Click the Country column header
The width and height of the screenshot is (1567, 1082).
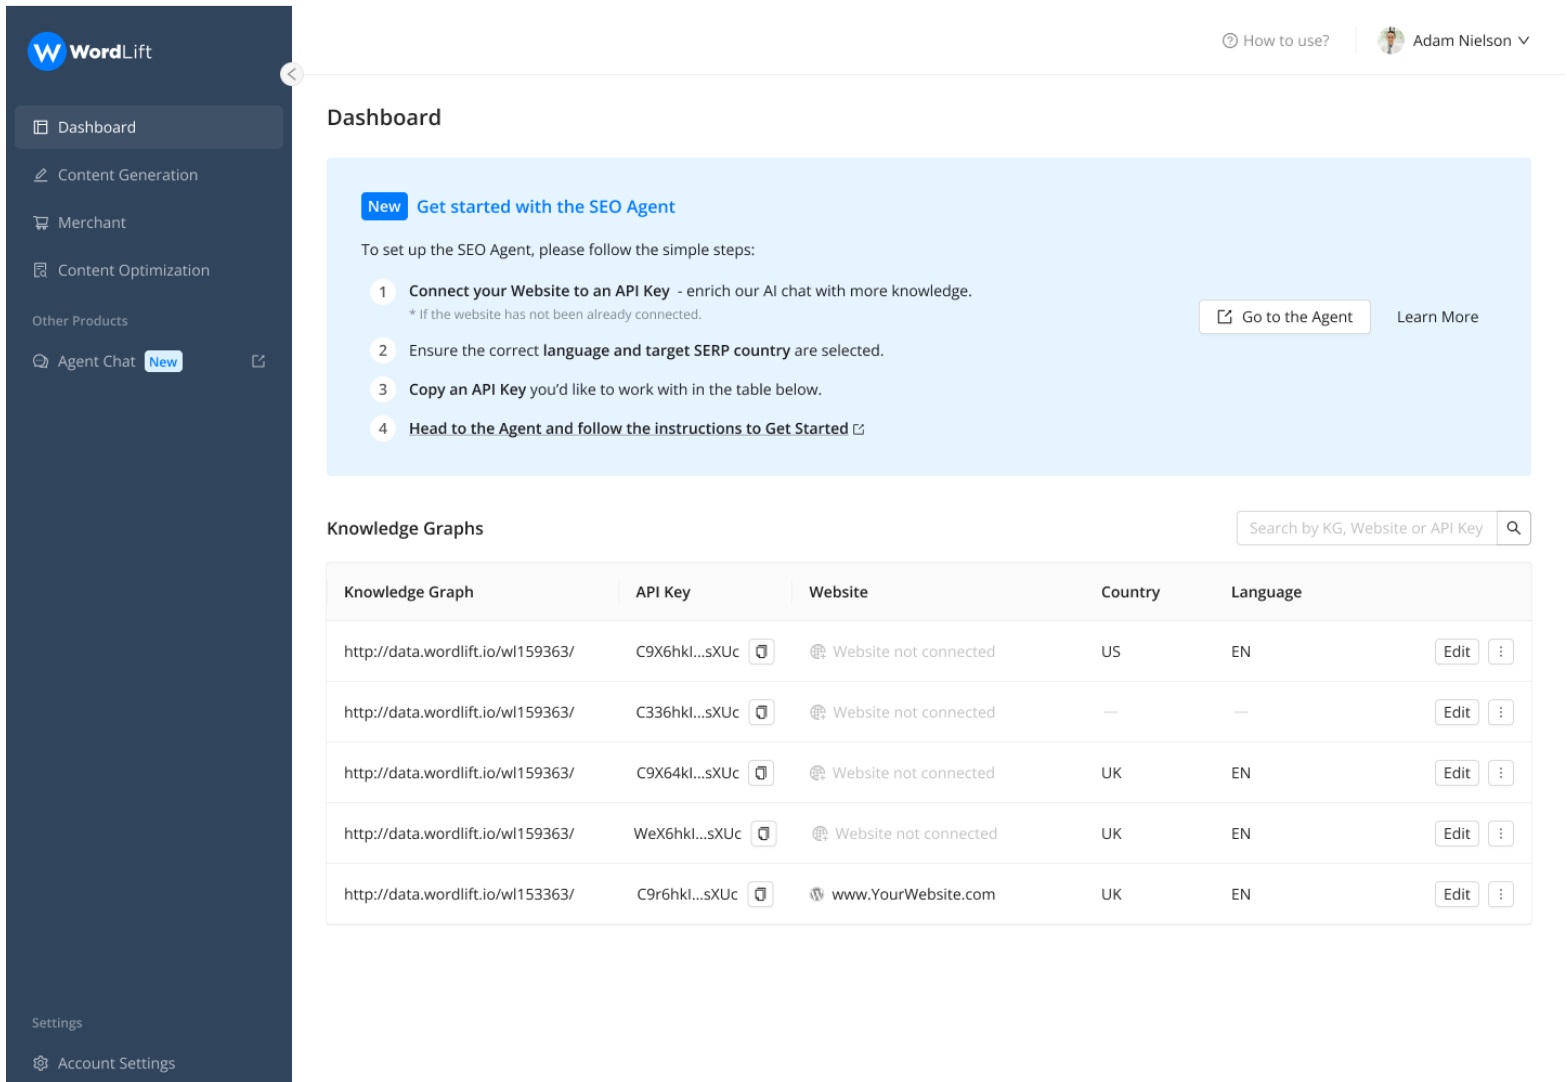coord(1130,592)
